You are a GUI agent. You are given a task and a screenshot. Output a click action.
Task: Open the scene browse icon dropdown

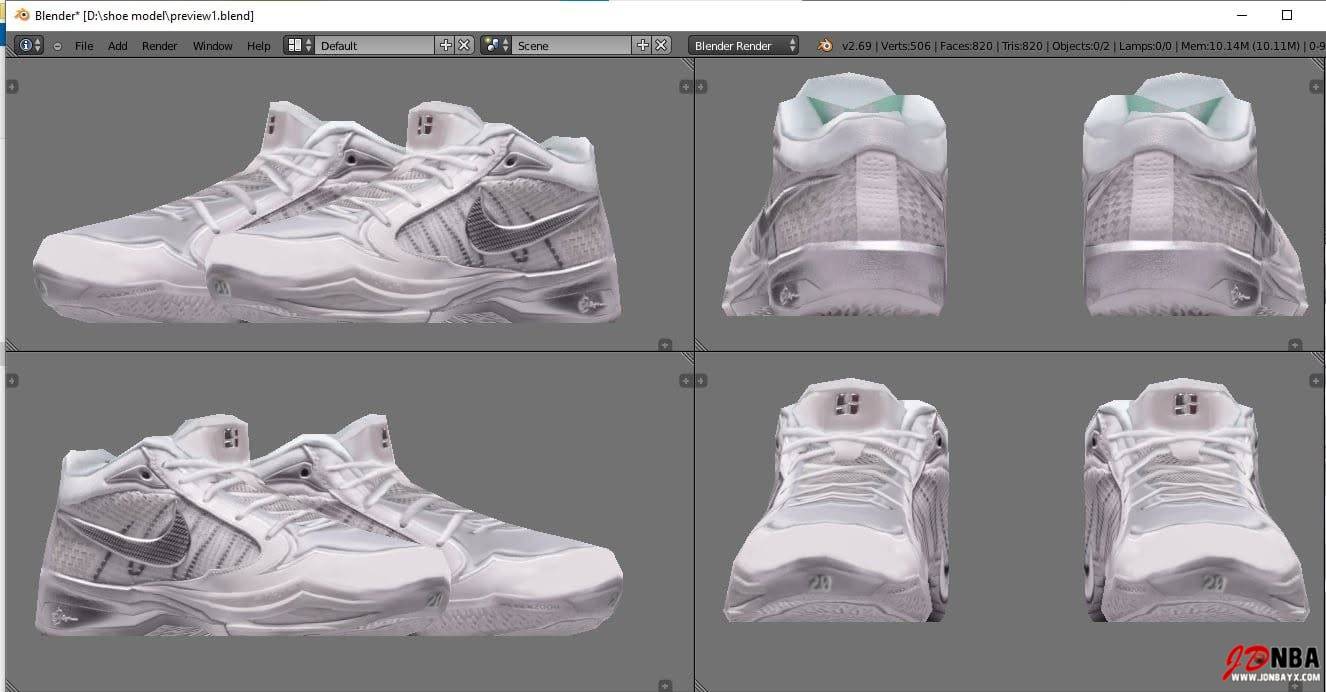(x=496, y=45)
